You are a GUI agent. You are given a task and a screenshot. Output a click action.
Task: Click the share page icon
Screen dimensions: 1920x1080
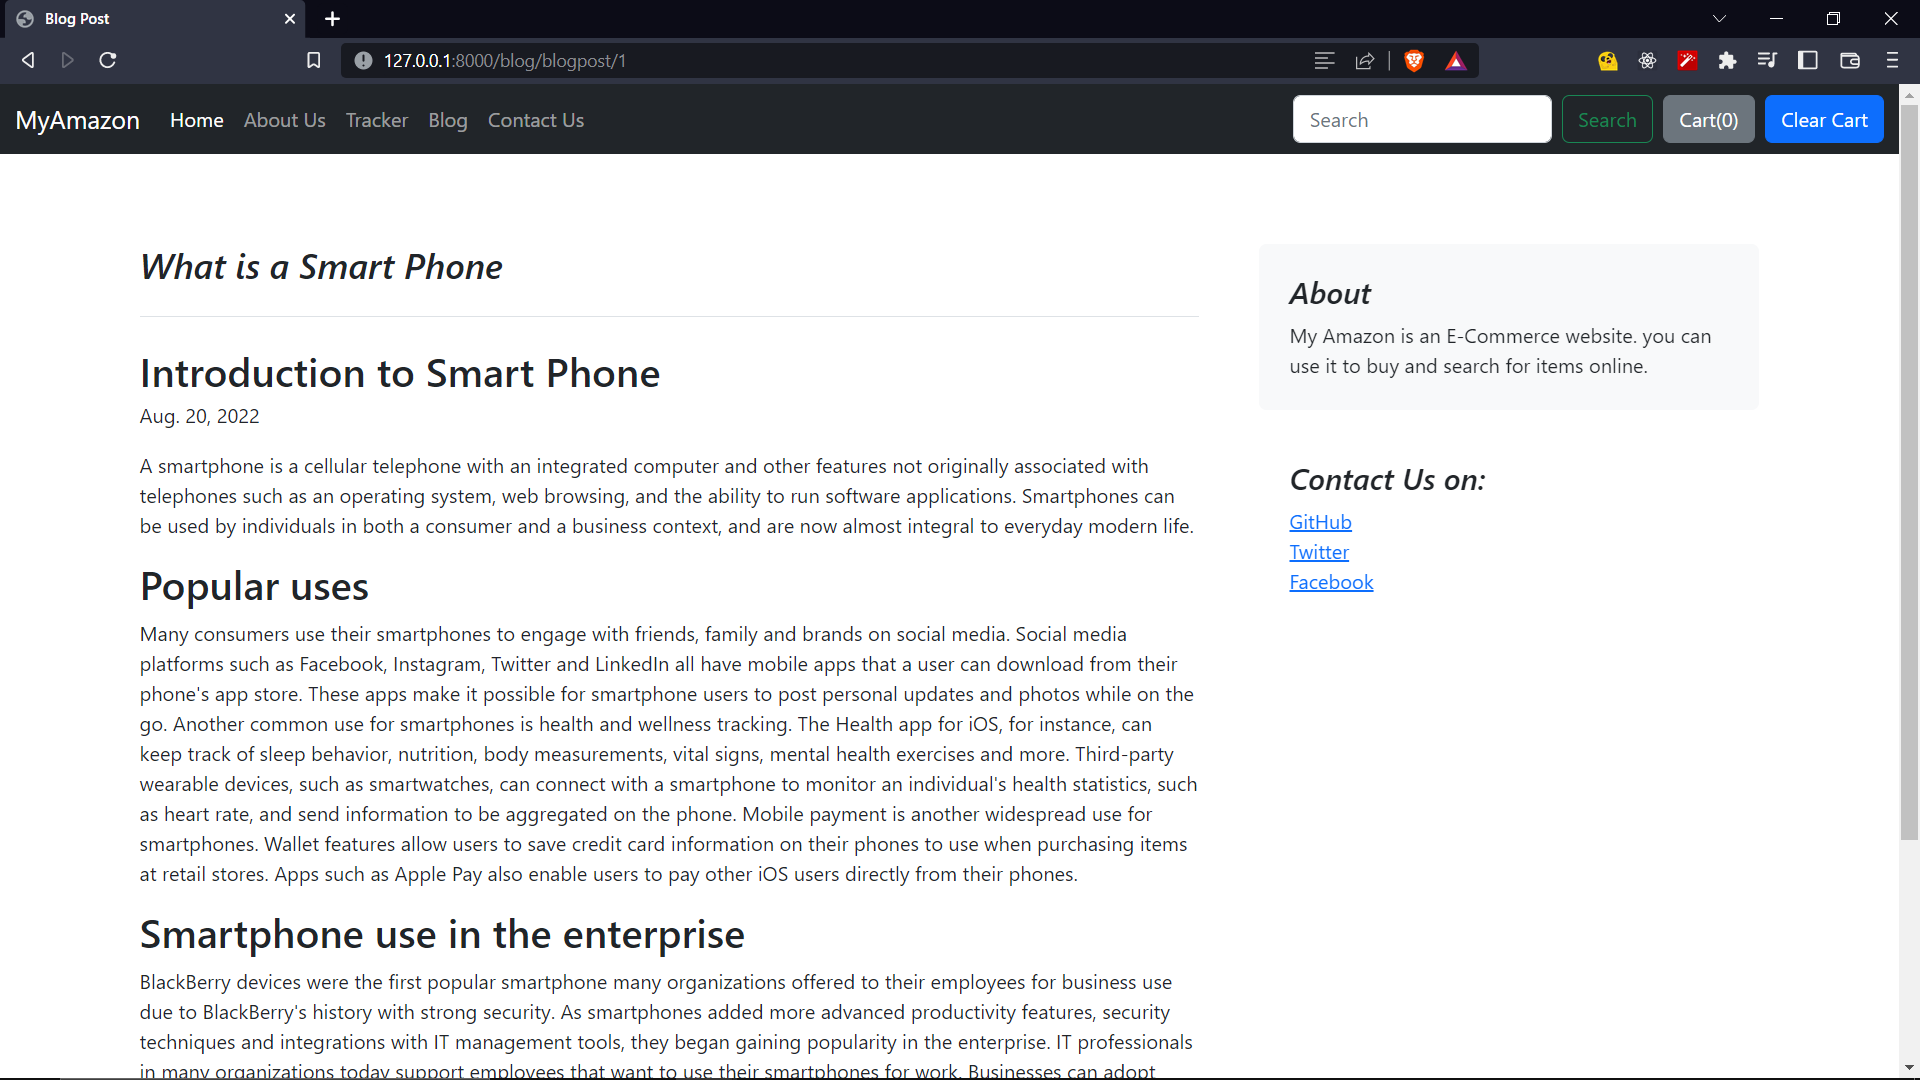1364,60
